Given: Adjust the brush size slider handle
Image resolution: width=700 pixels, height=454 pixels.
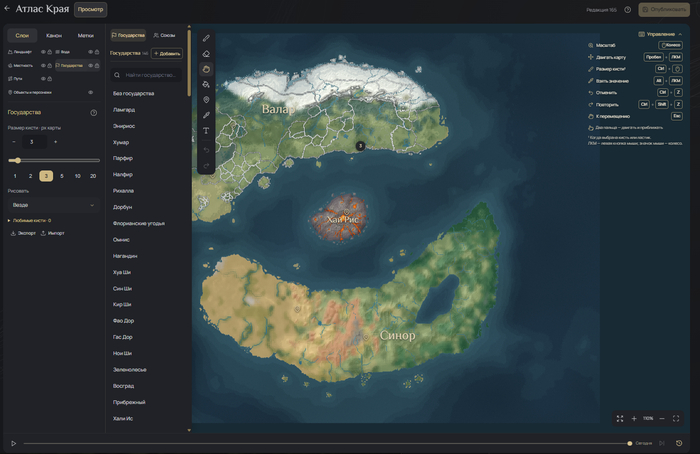Looking at the screenshot, I should (17, 160).
